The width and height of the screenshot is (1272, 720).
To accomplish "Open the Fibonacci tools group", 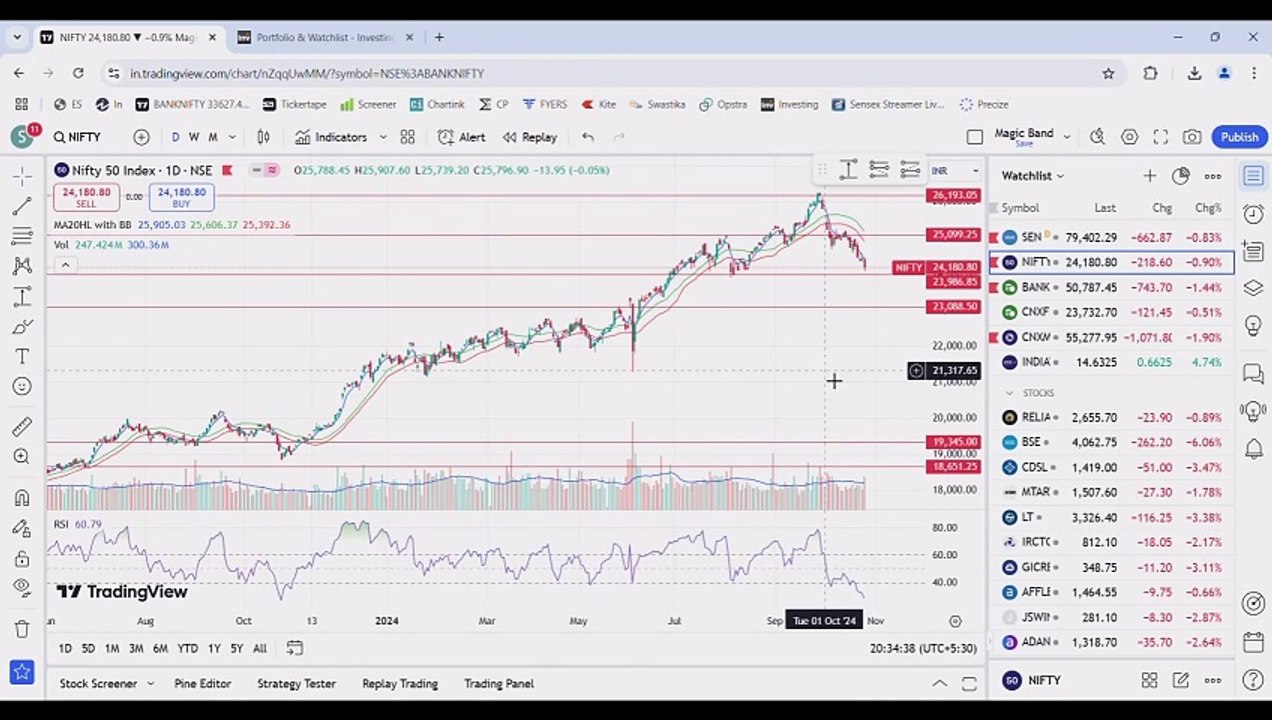I will click(21, 236).
